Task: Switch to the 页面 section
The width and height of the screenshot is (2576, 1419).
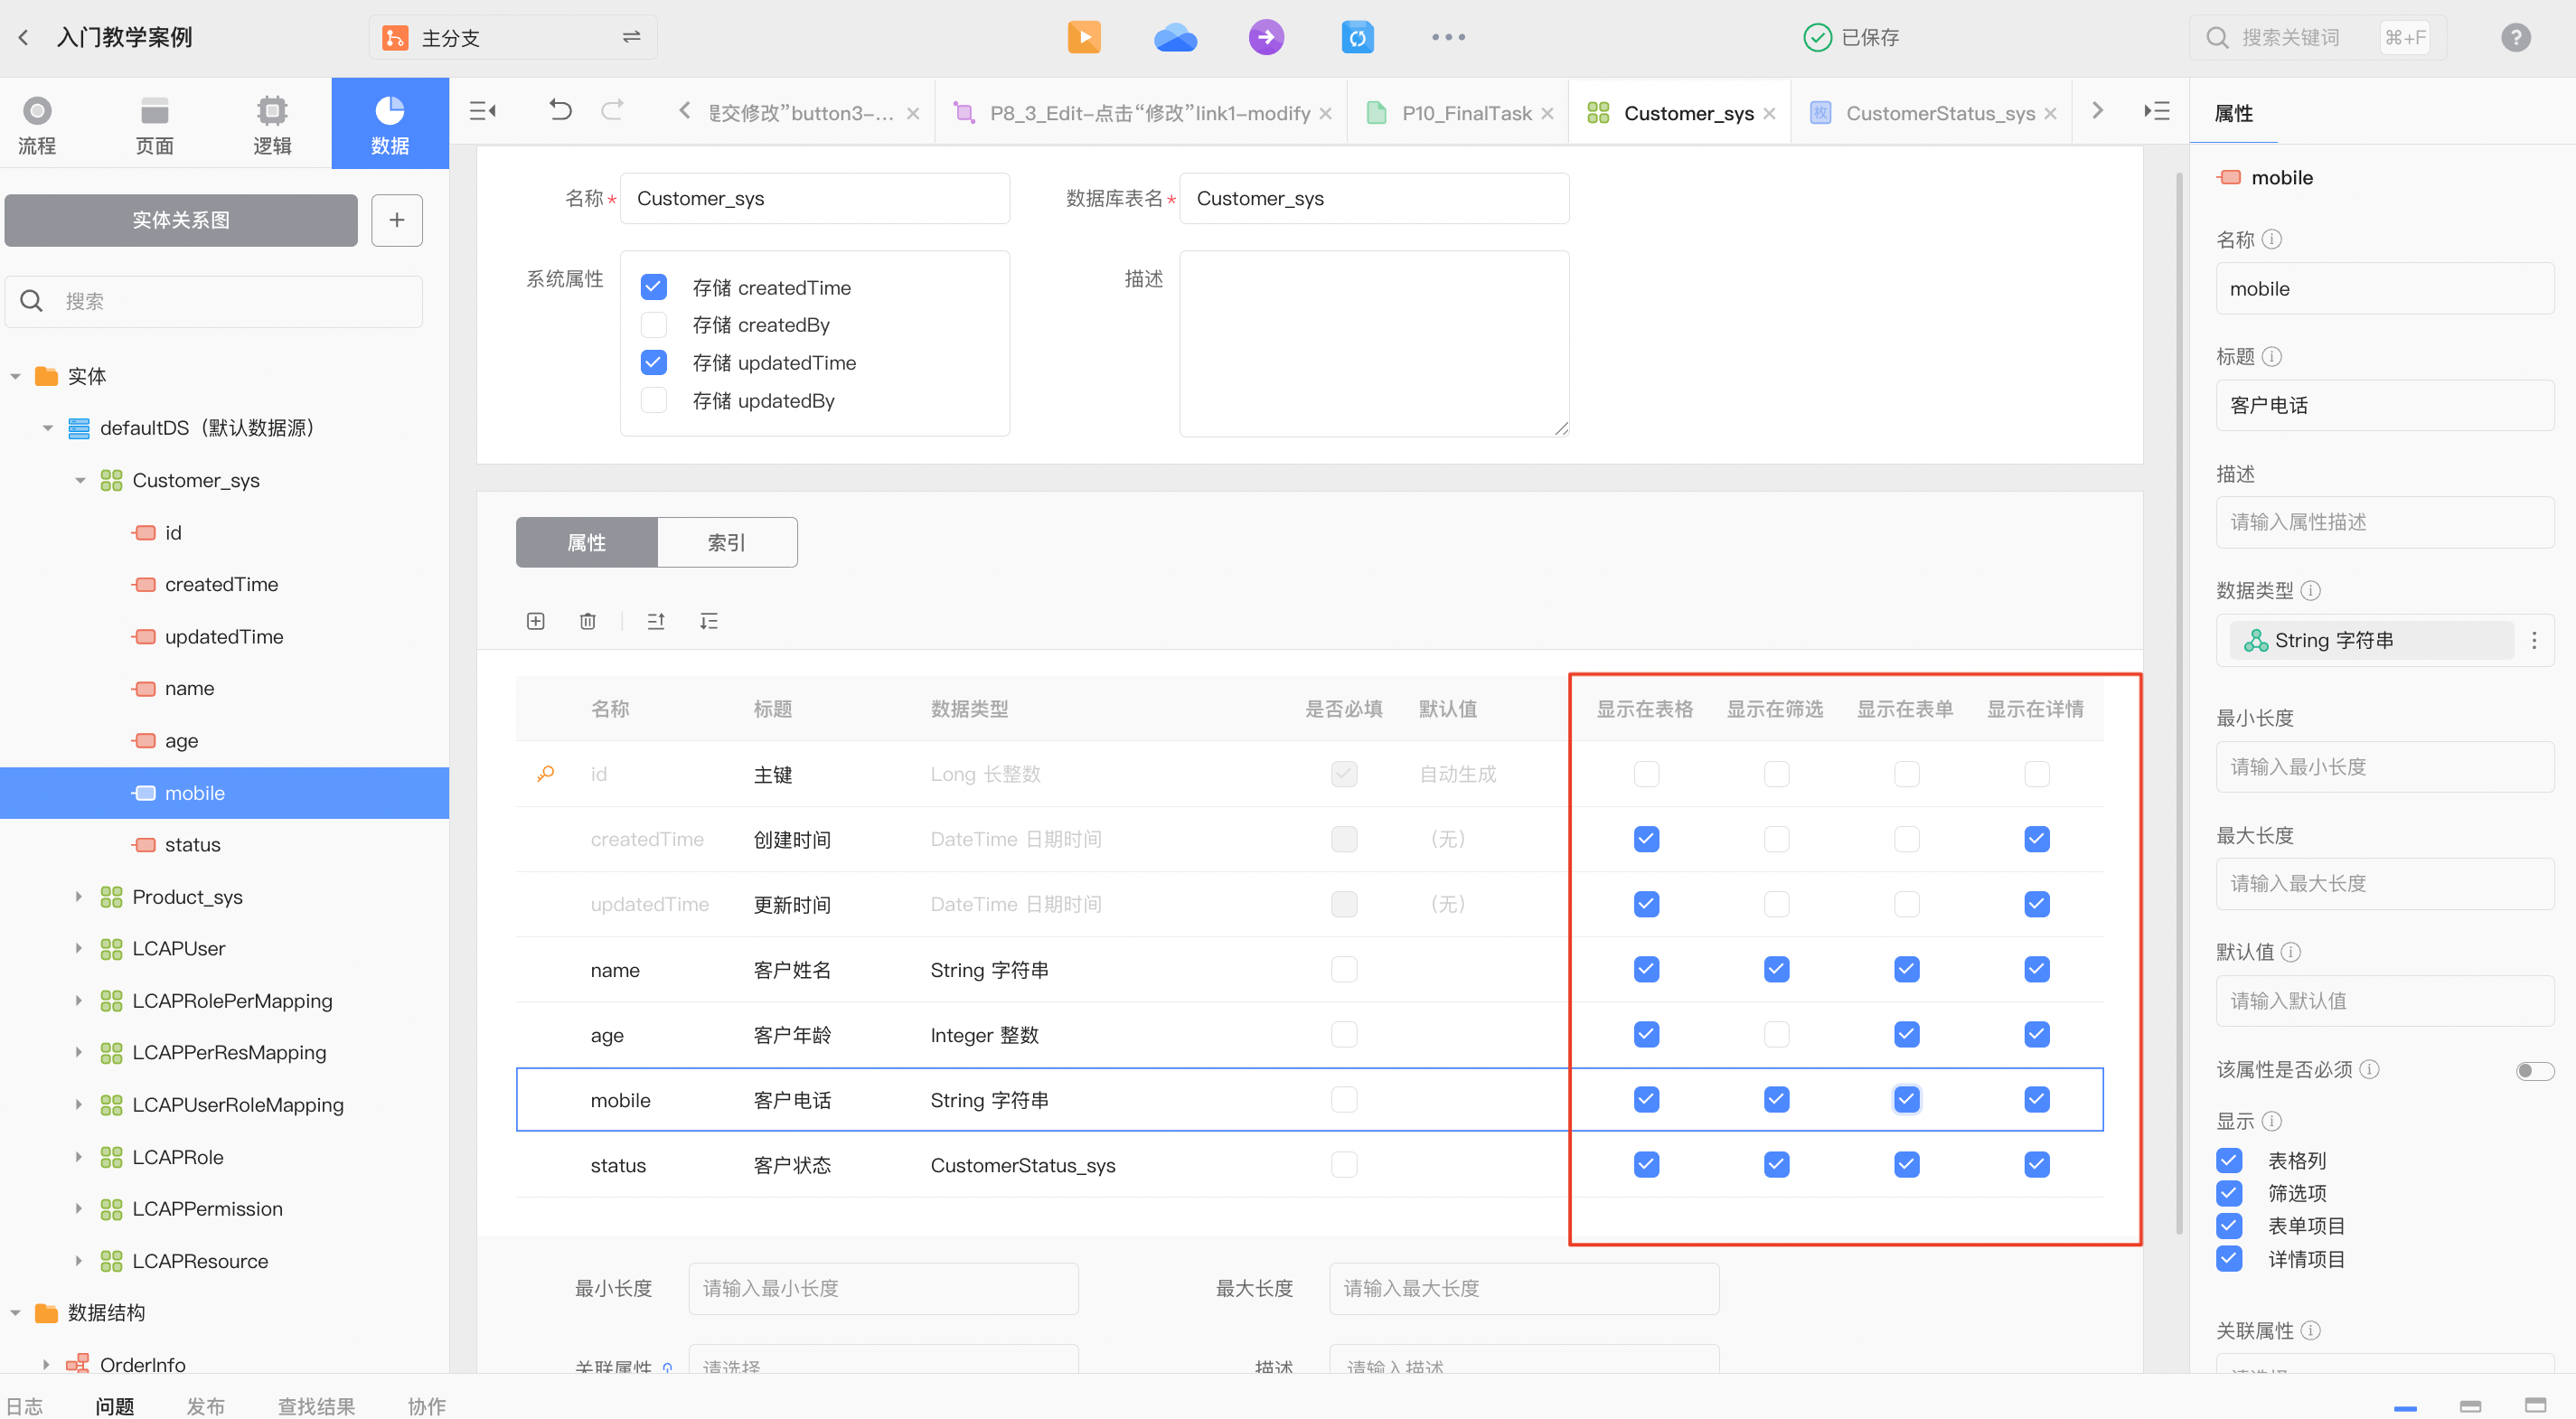Action: (154, 124)
